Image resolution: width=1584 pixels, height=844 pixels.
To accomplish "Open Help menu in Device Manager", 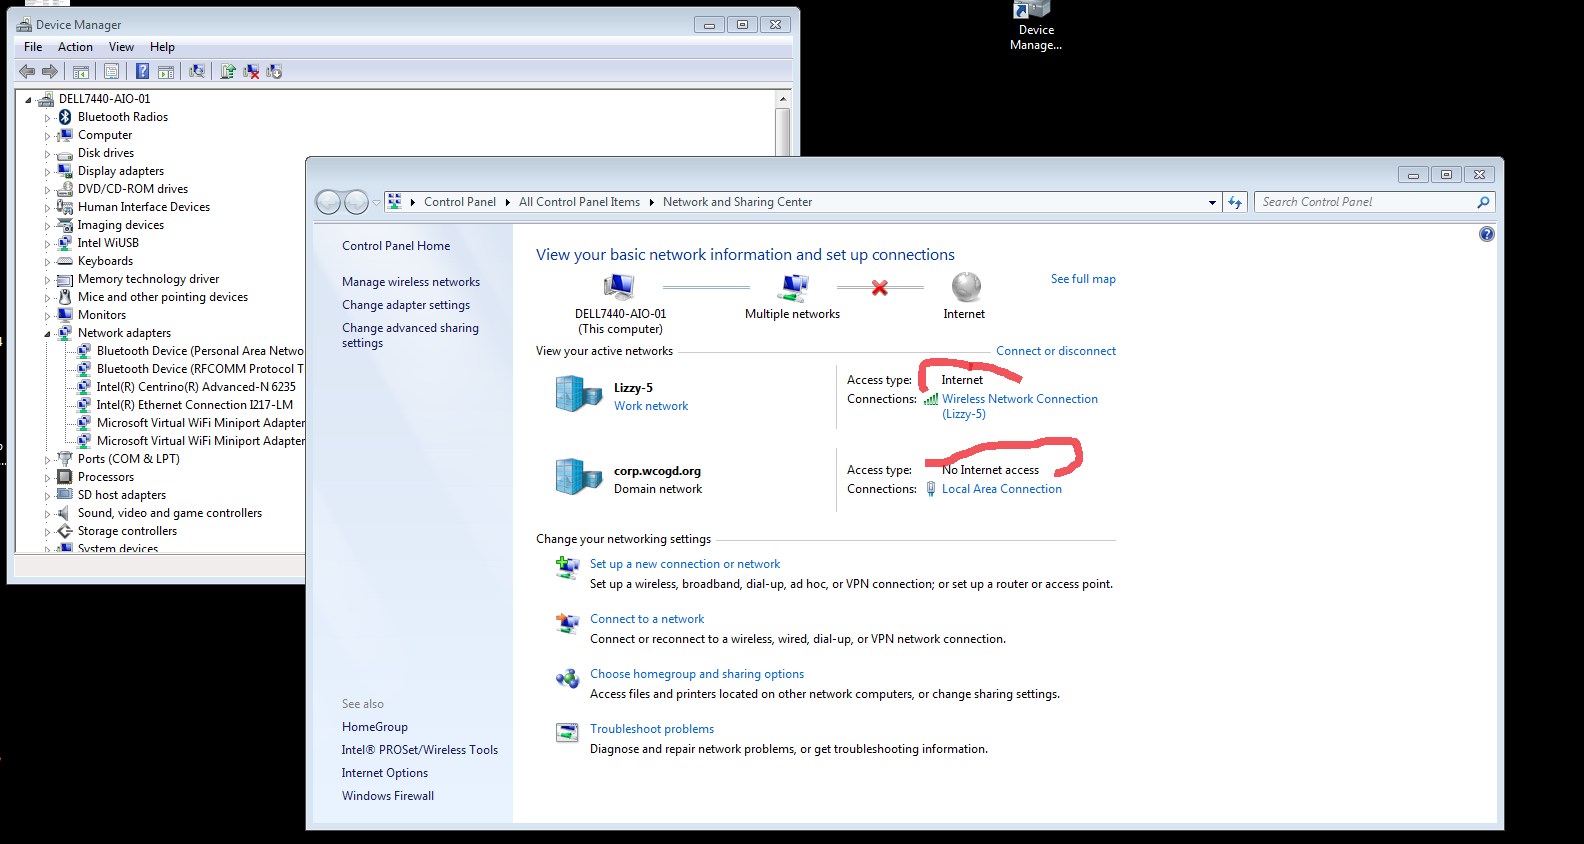I will coord(162,47).
